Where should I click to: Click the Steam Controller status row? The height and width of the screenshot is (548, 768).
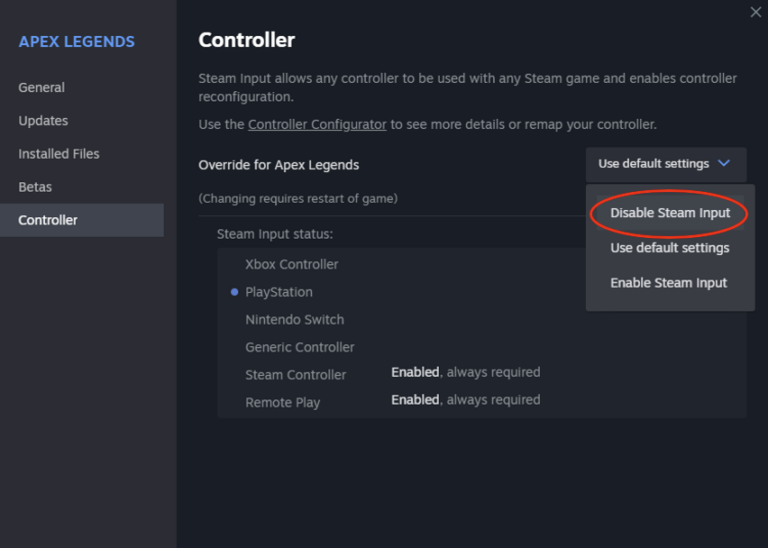pos(296,375)
